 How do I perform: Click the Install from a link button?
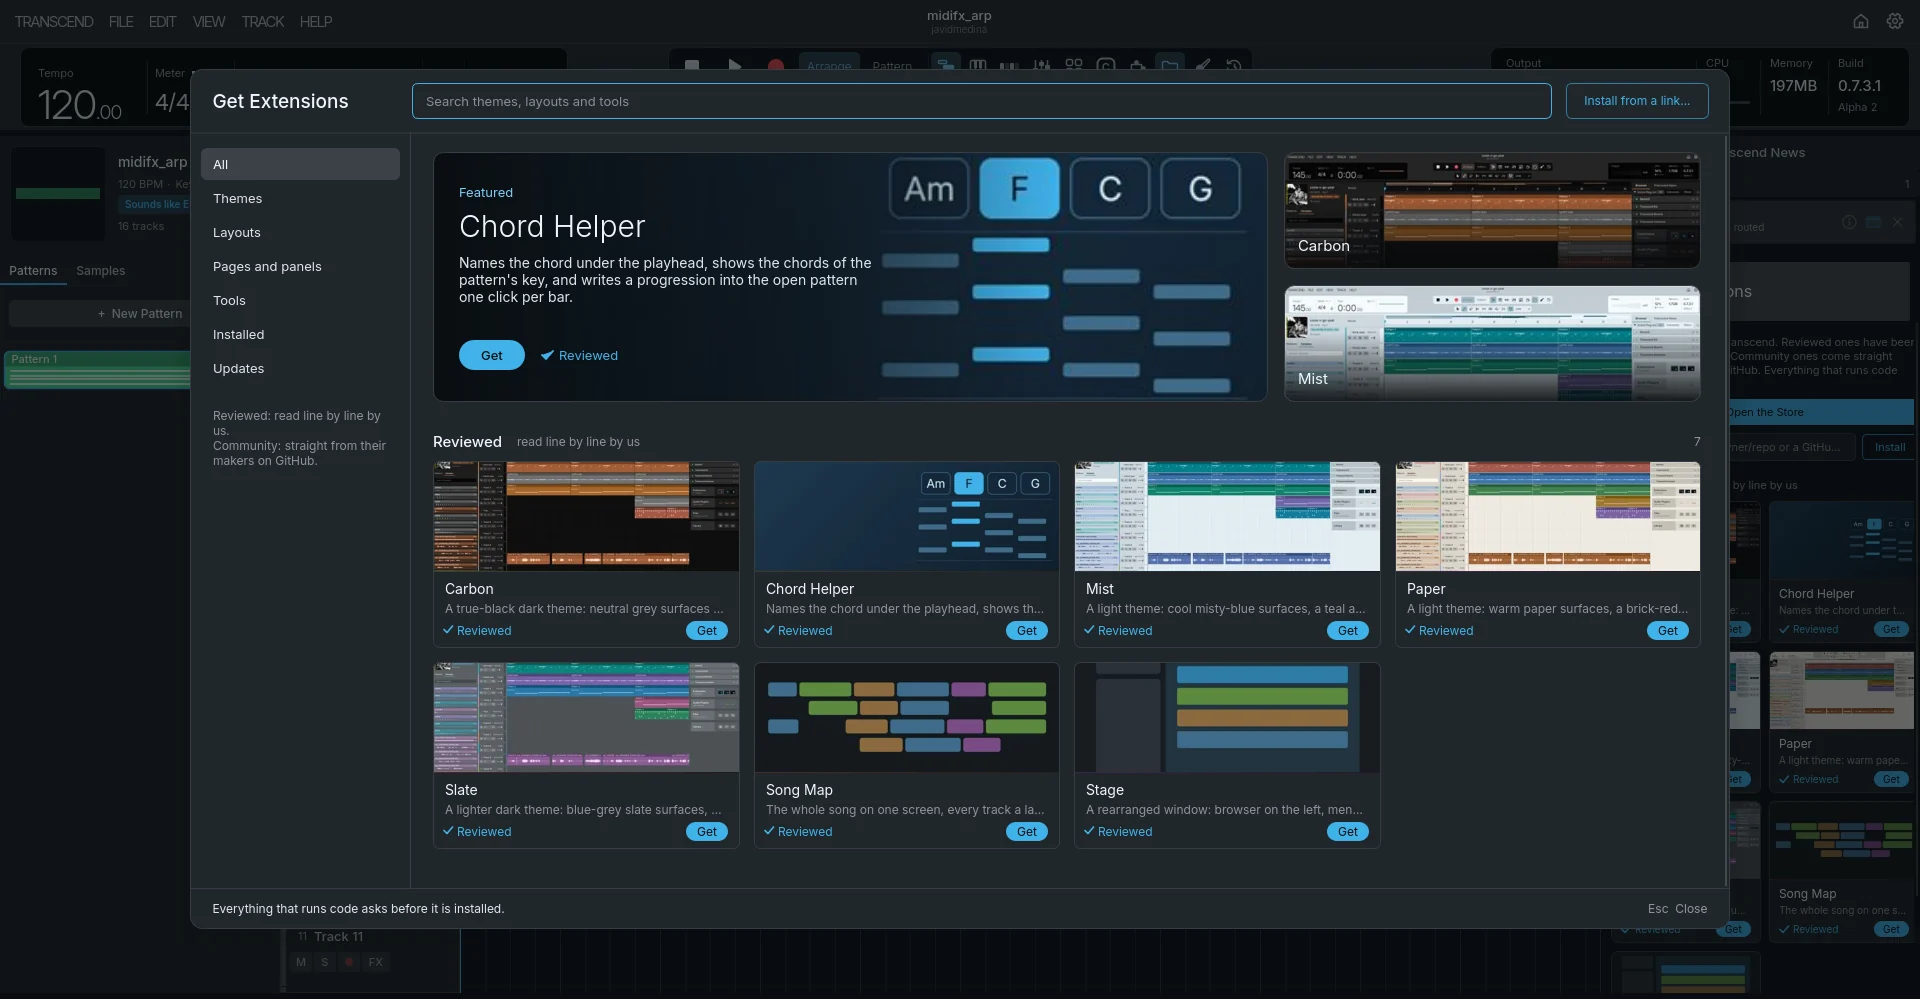(x=1637, y=101)
